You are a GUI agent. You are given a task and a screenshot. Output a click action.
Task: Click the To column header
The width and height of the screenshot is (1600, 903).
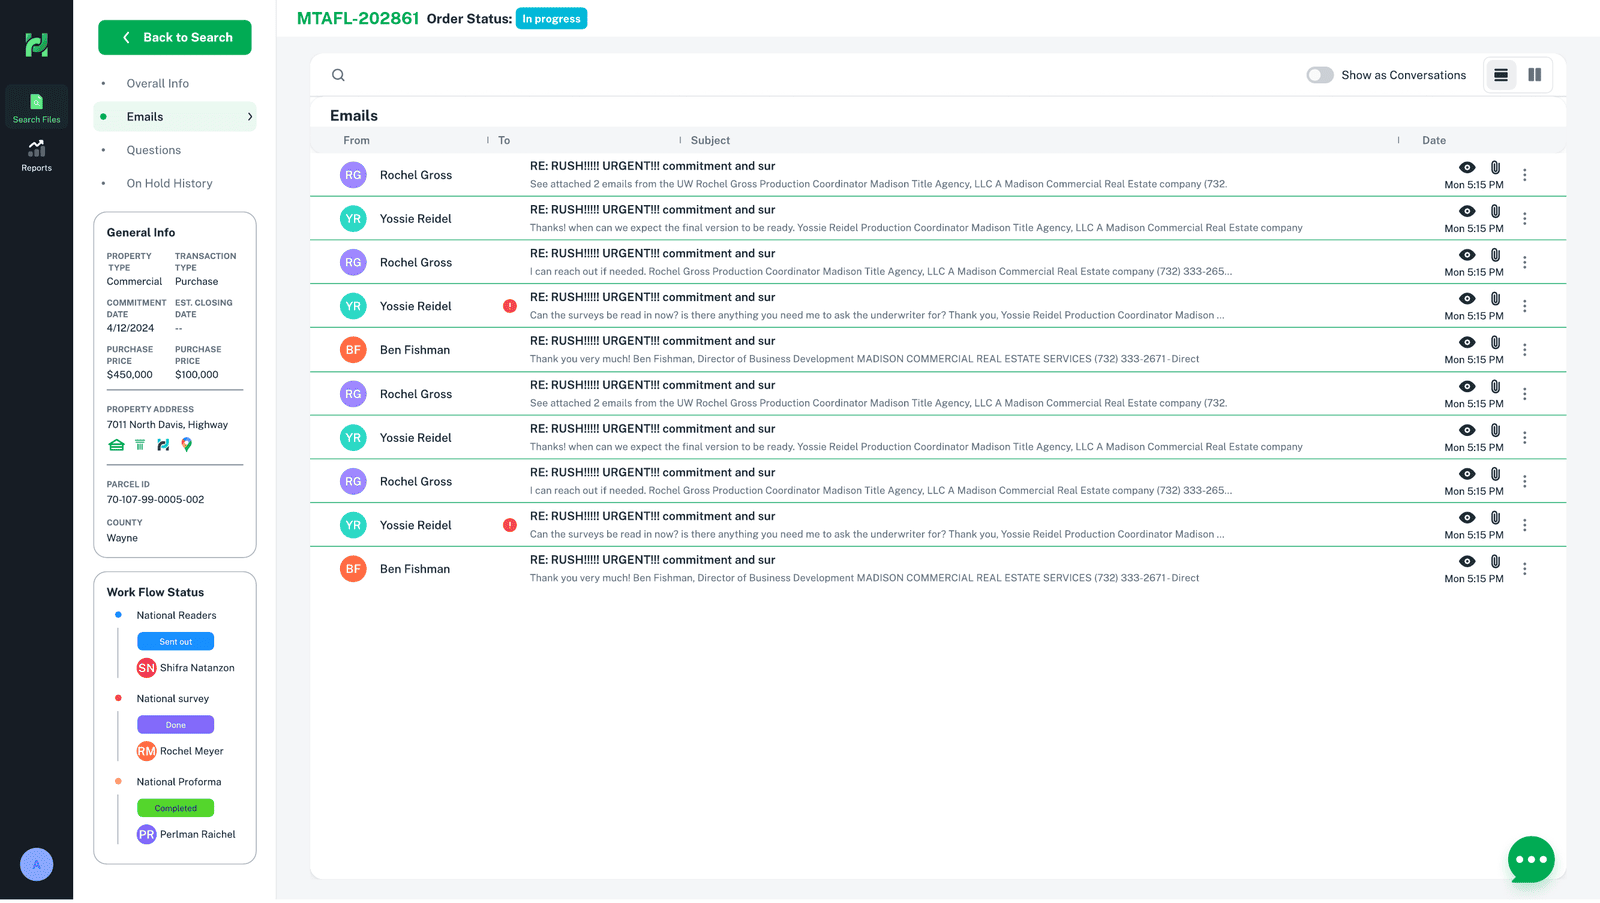[504, 141]
